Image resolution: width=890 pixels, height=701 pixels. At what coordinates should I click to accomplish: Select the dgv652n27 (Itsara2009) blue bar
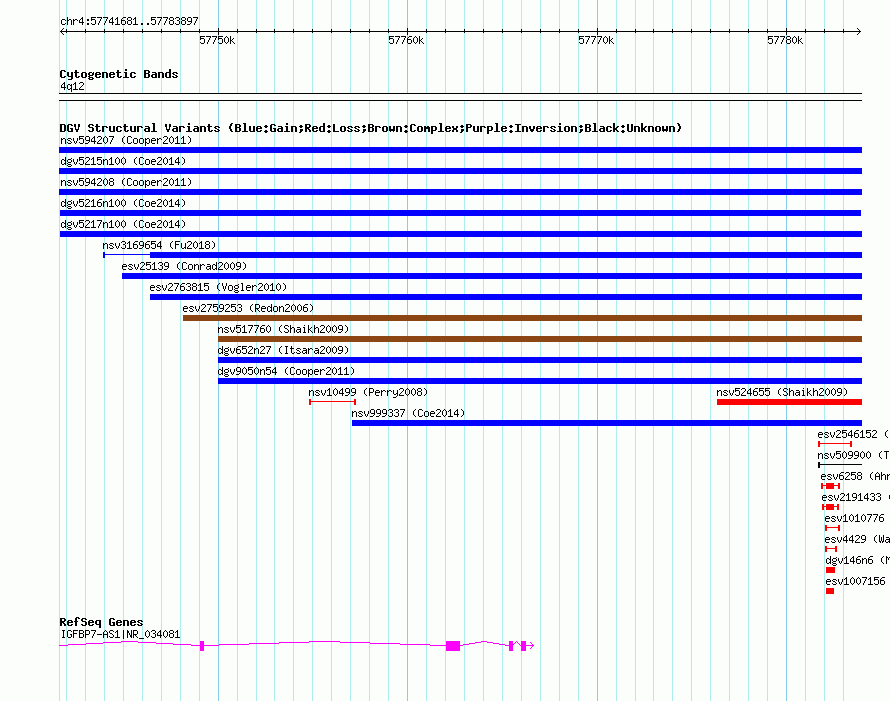(540, 360)
